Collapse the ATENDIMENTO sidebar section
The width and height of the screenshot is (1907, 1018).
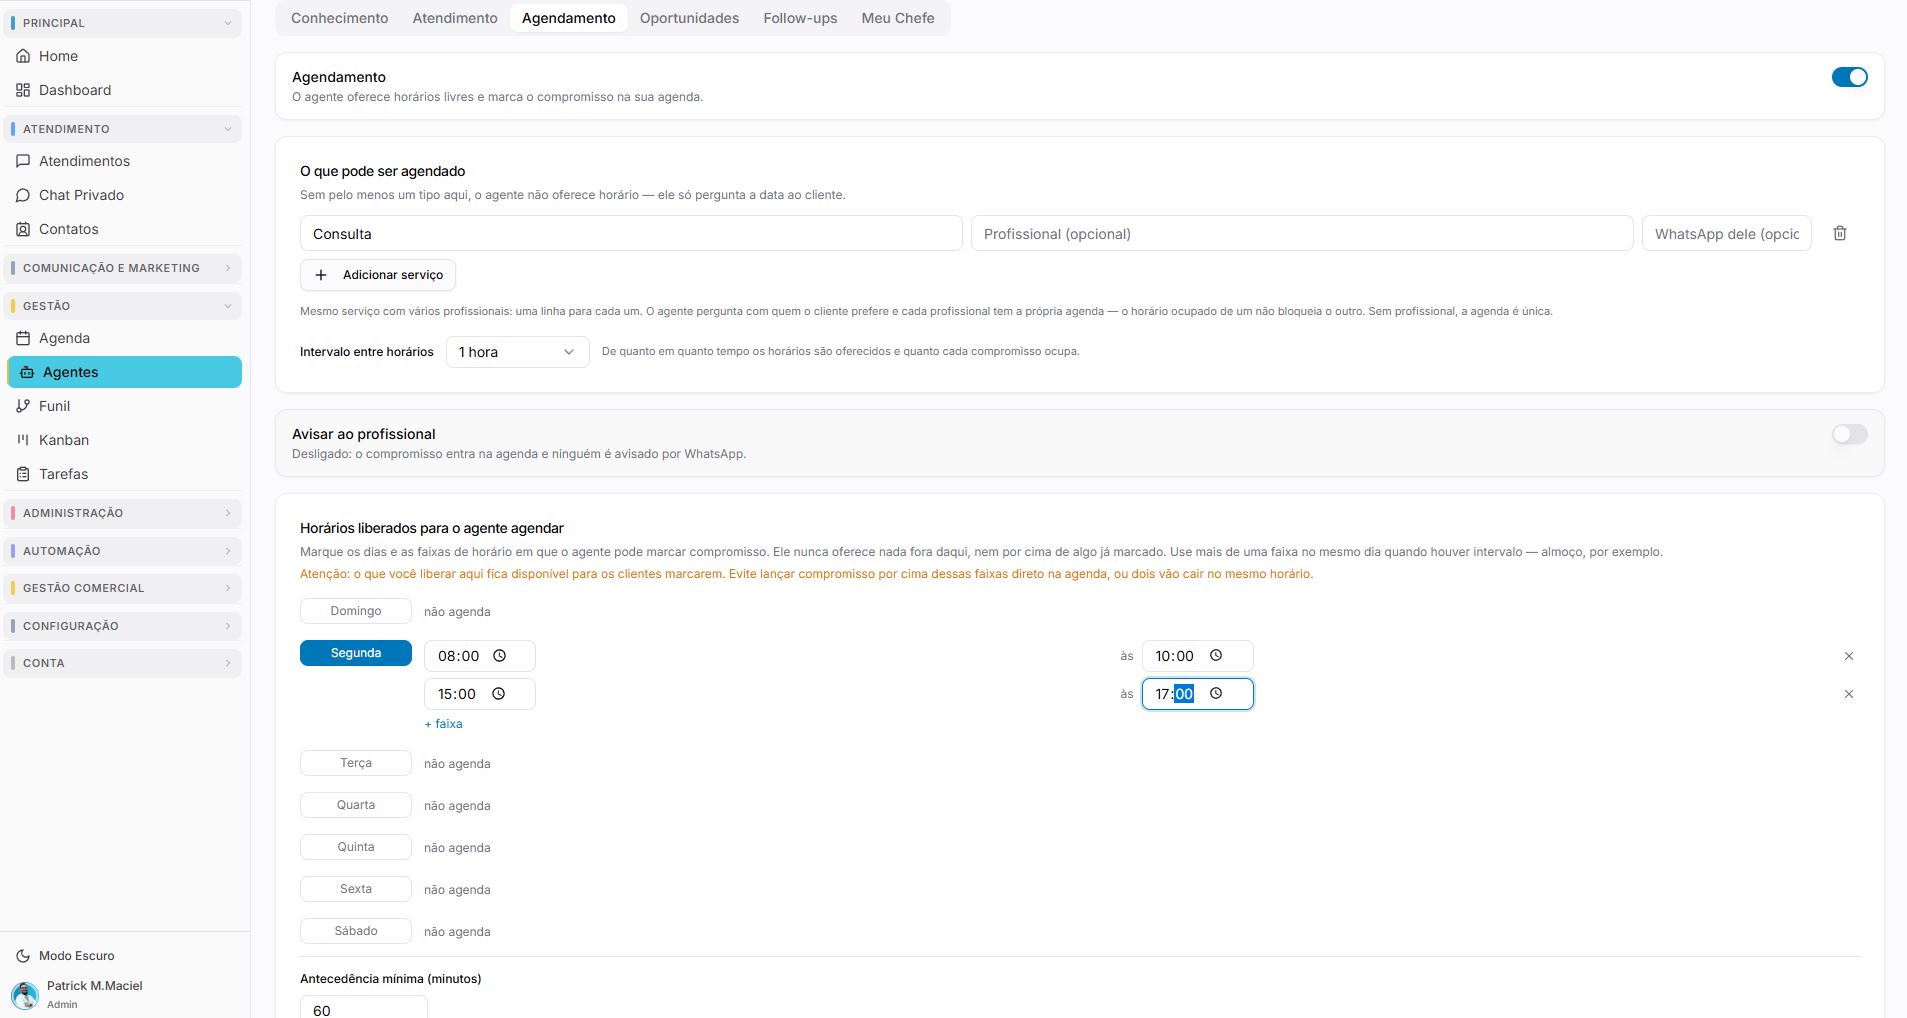pos(123,129)
